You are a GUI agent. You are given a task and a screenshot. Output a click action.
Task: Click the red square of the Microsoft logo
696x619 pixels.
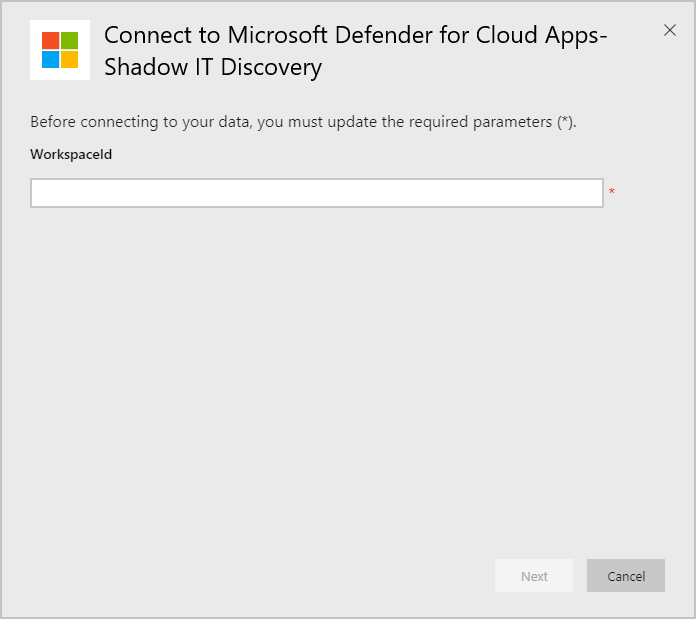pos(50,40)
